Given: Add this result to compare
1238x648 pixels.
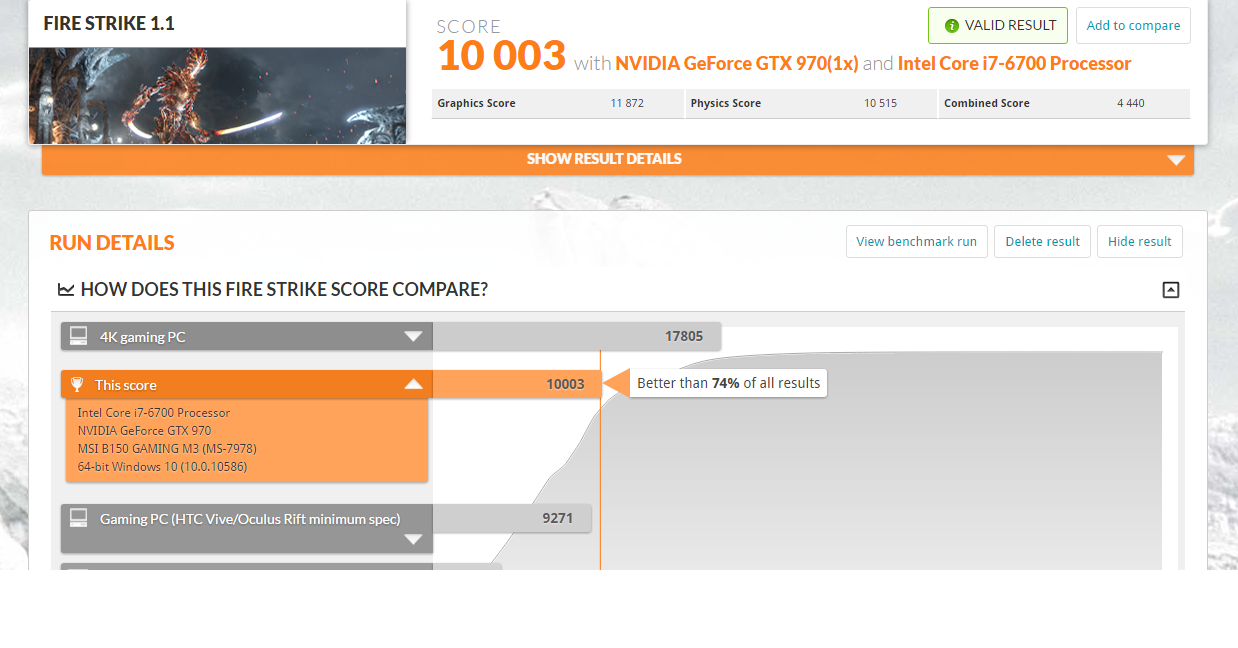Looking at the screenshot, I should click(x=1133, y=26).
